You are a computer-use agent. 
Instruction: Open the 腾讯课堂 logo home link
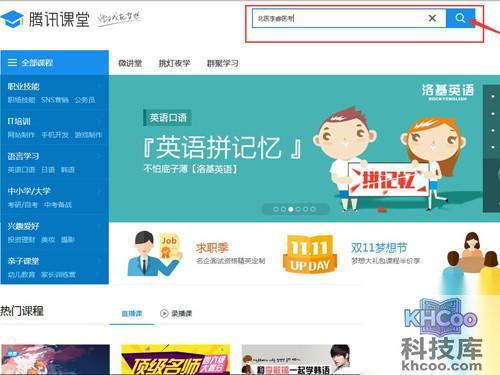click(45, 19)
